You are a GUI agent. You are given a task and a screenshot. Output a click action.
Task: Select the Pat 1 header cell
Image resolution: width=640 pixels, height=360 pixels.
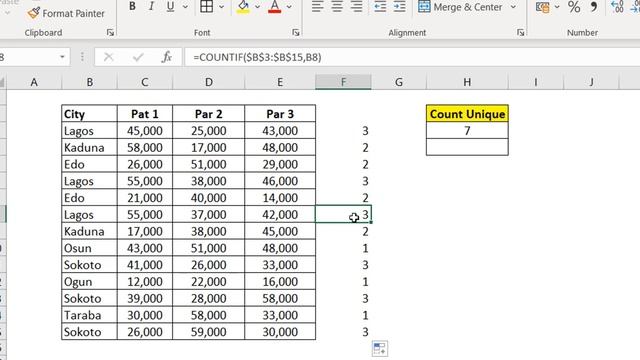(x=145, y=114)
